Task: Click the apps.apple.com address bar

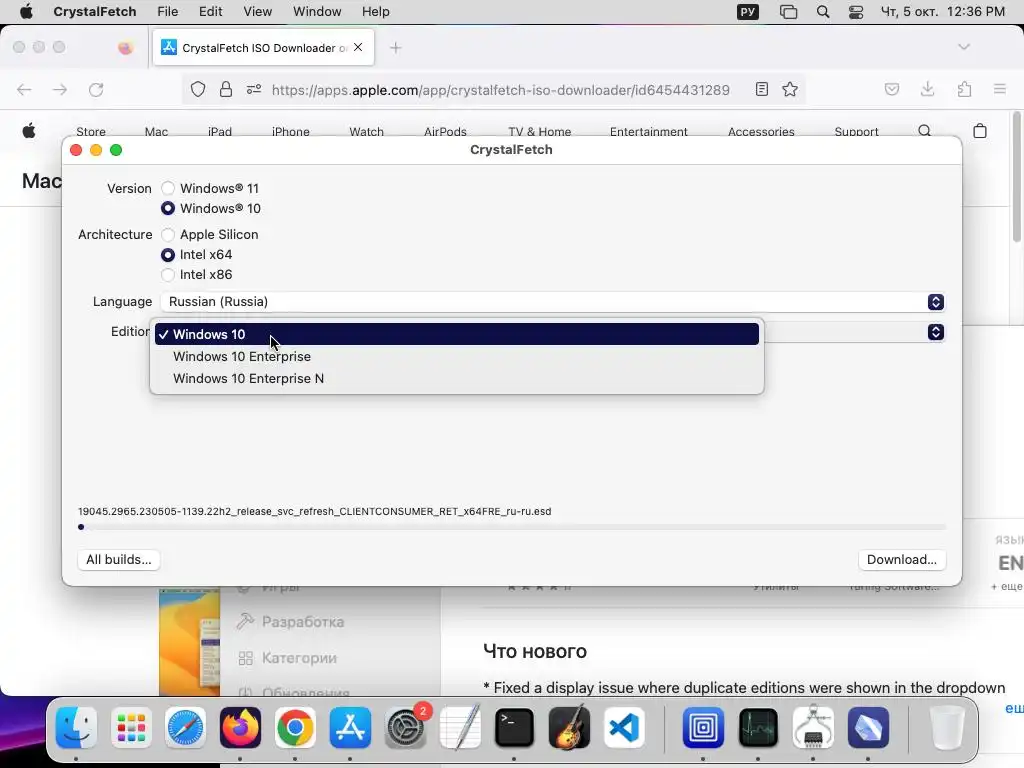Action: 501,90
